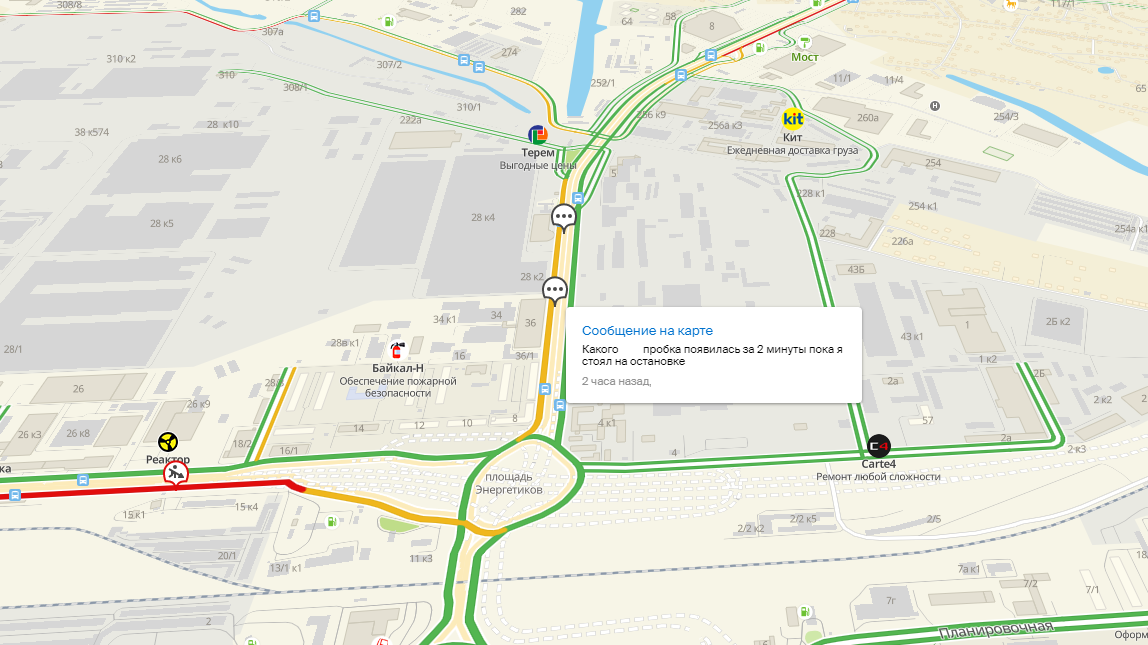Click the Ежедневная доставка груза caption
Viewport: 1148px width, 645px height.
pos(792,150)
